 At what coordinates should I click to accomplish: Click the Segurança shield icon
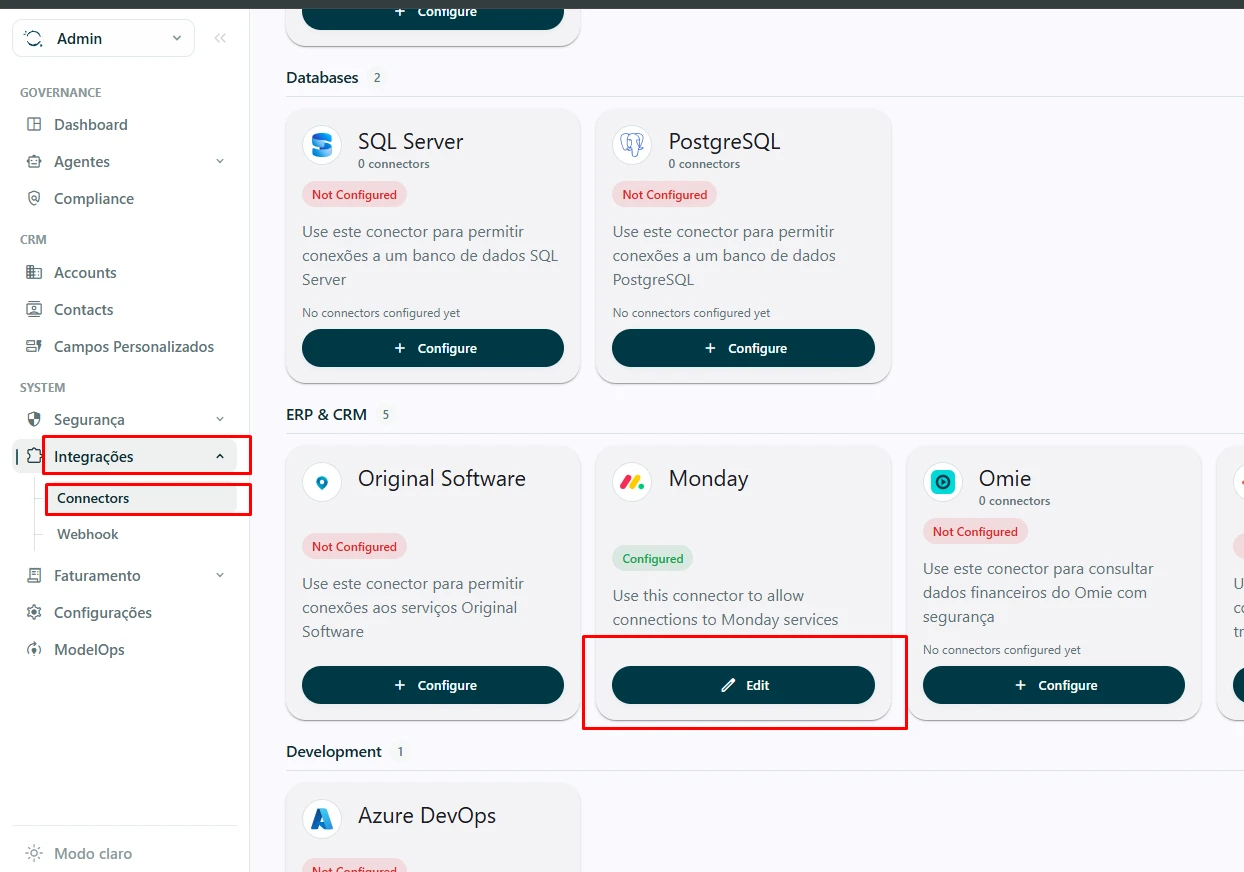pos(34,420)
